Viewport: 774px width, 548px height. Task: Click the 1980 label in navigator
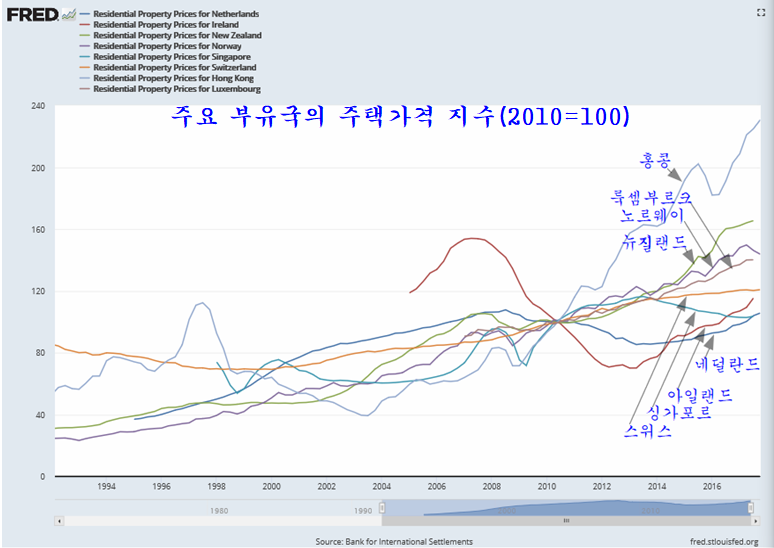[x=219, y=510]
